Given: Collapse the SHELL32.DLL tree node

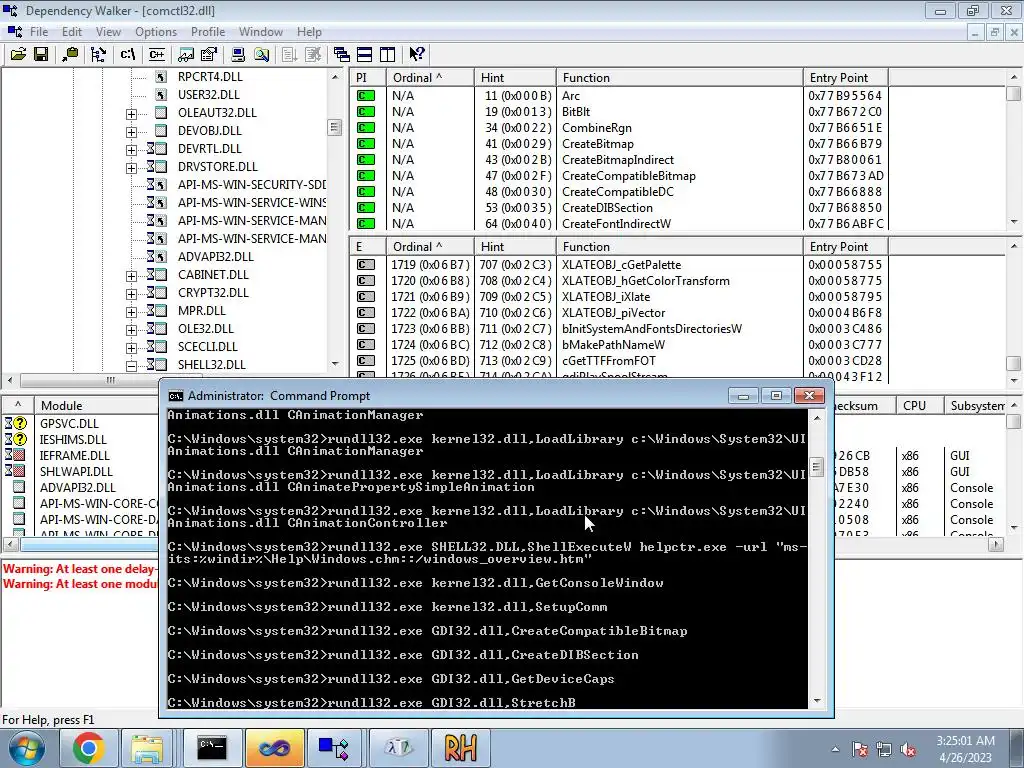Looking at the screenshot, I should (131, 366).
